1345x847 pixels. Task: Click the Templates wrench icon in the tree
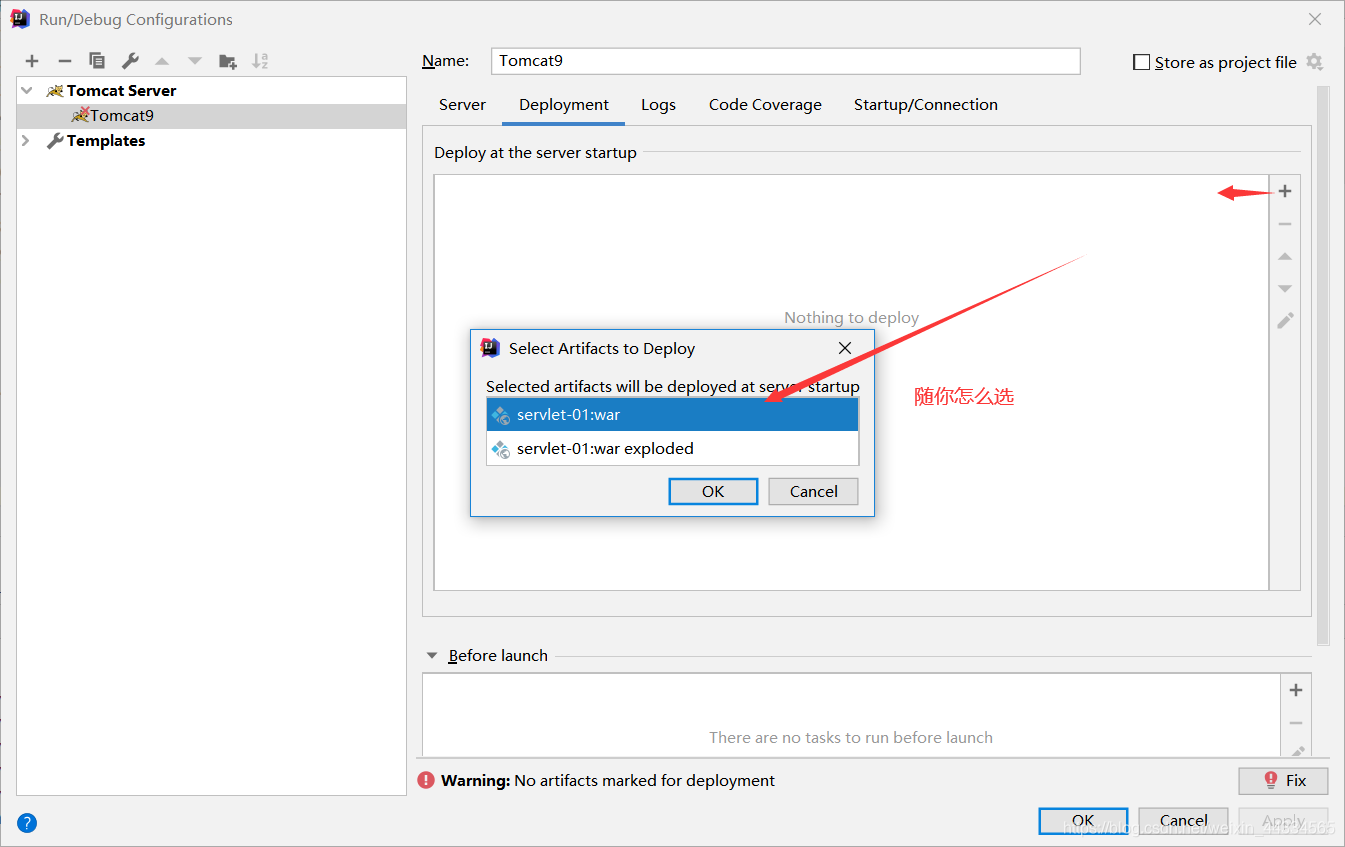click(55, 141)
